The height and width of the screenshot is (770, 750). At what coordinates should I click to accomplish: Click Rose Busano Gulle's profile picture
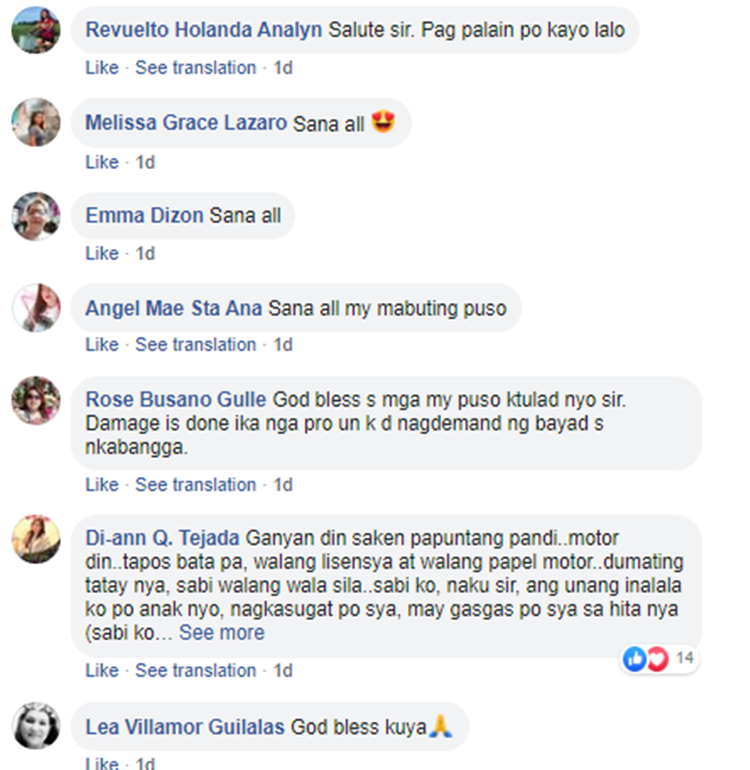point(36,400)
